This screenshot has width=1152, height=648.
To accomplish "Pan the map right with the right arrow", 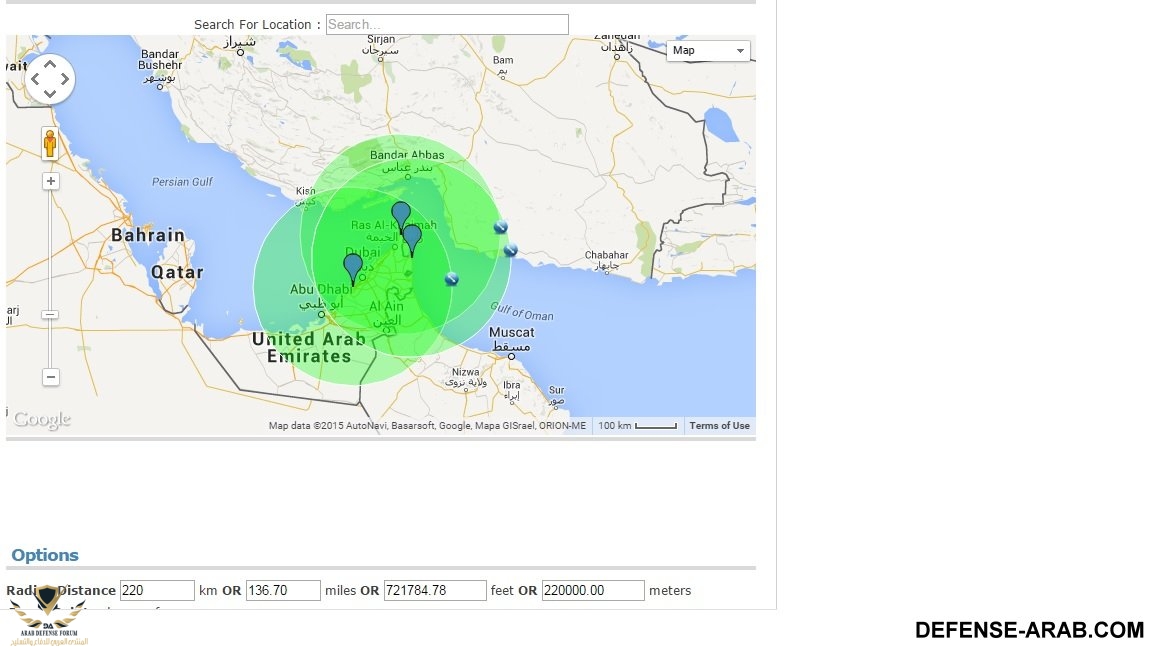I will [x=66, y=79].
